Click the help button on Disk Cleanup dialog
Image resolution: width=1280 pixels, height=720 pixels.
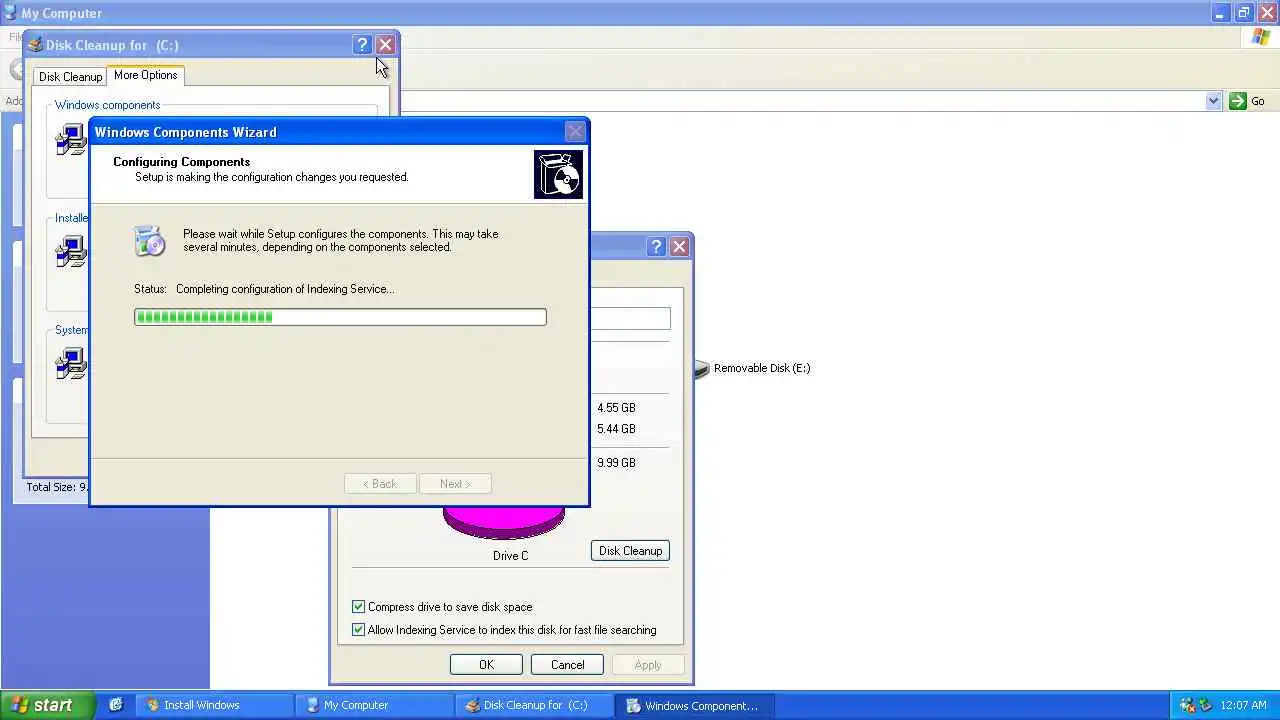click(x=362, y=45)
